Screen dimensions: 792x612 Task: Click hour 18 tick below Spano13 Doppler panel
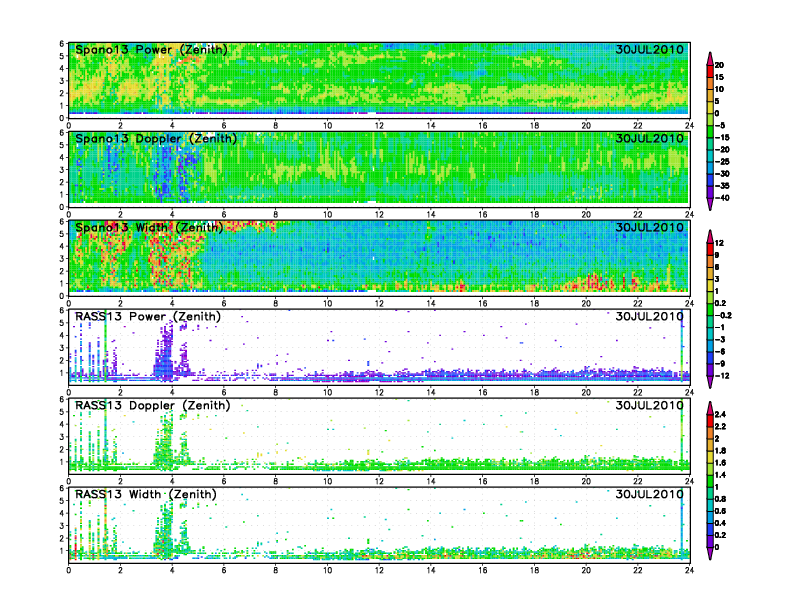(x=534, y=215)
